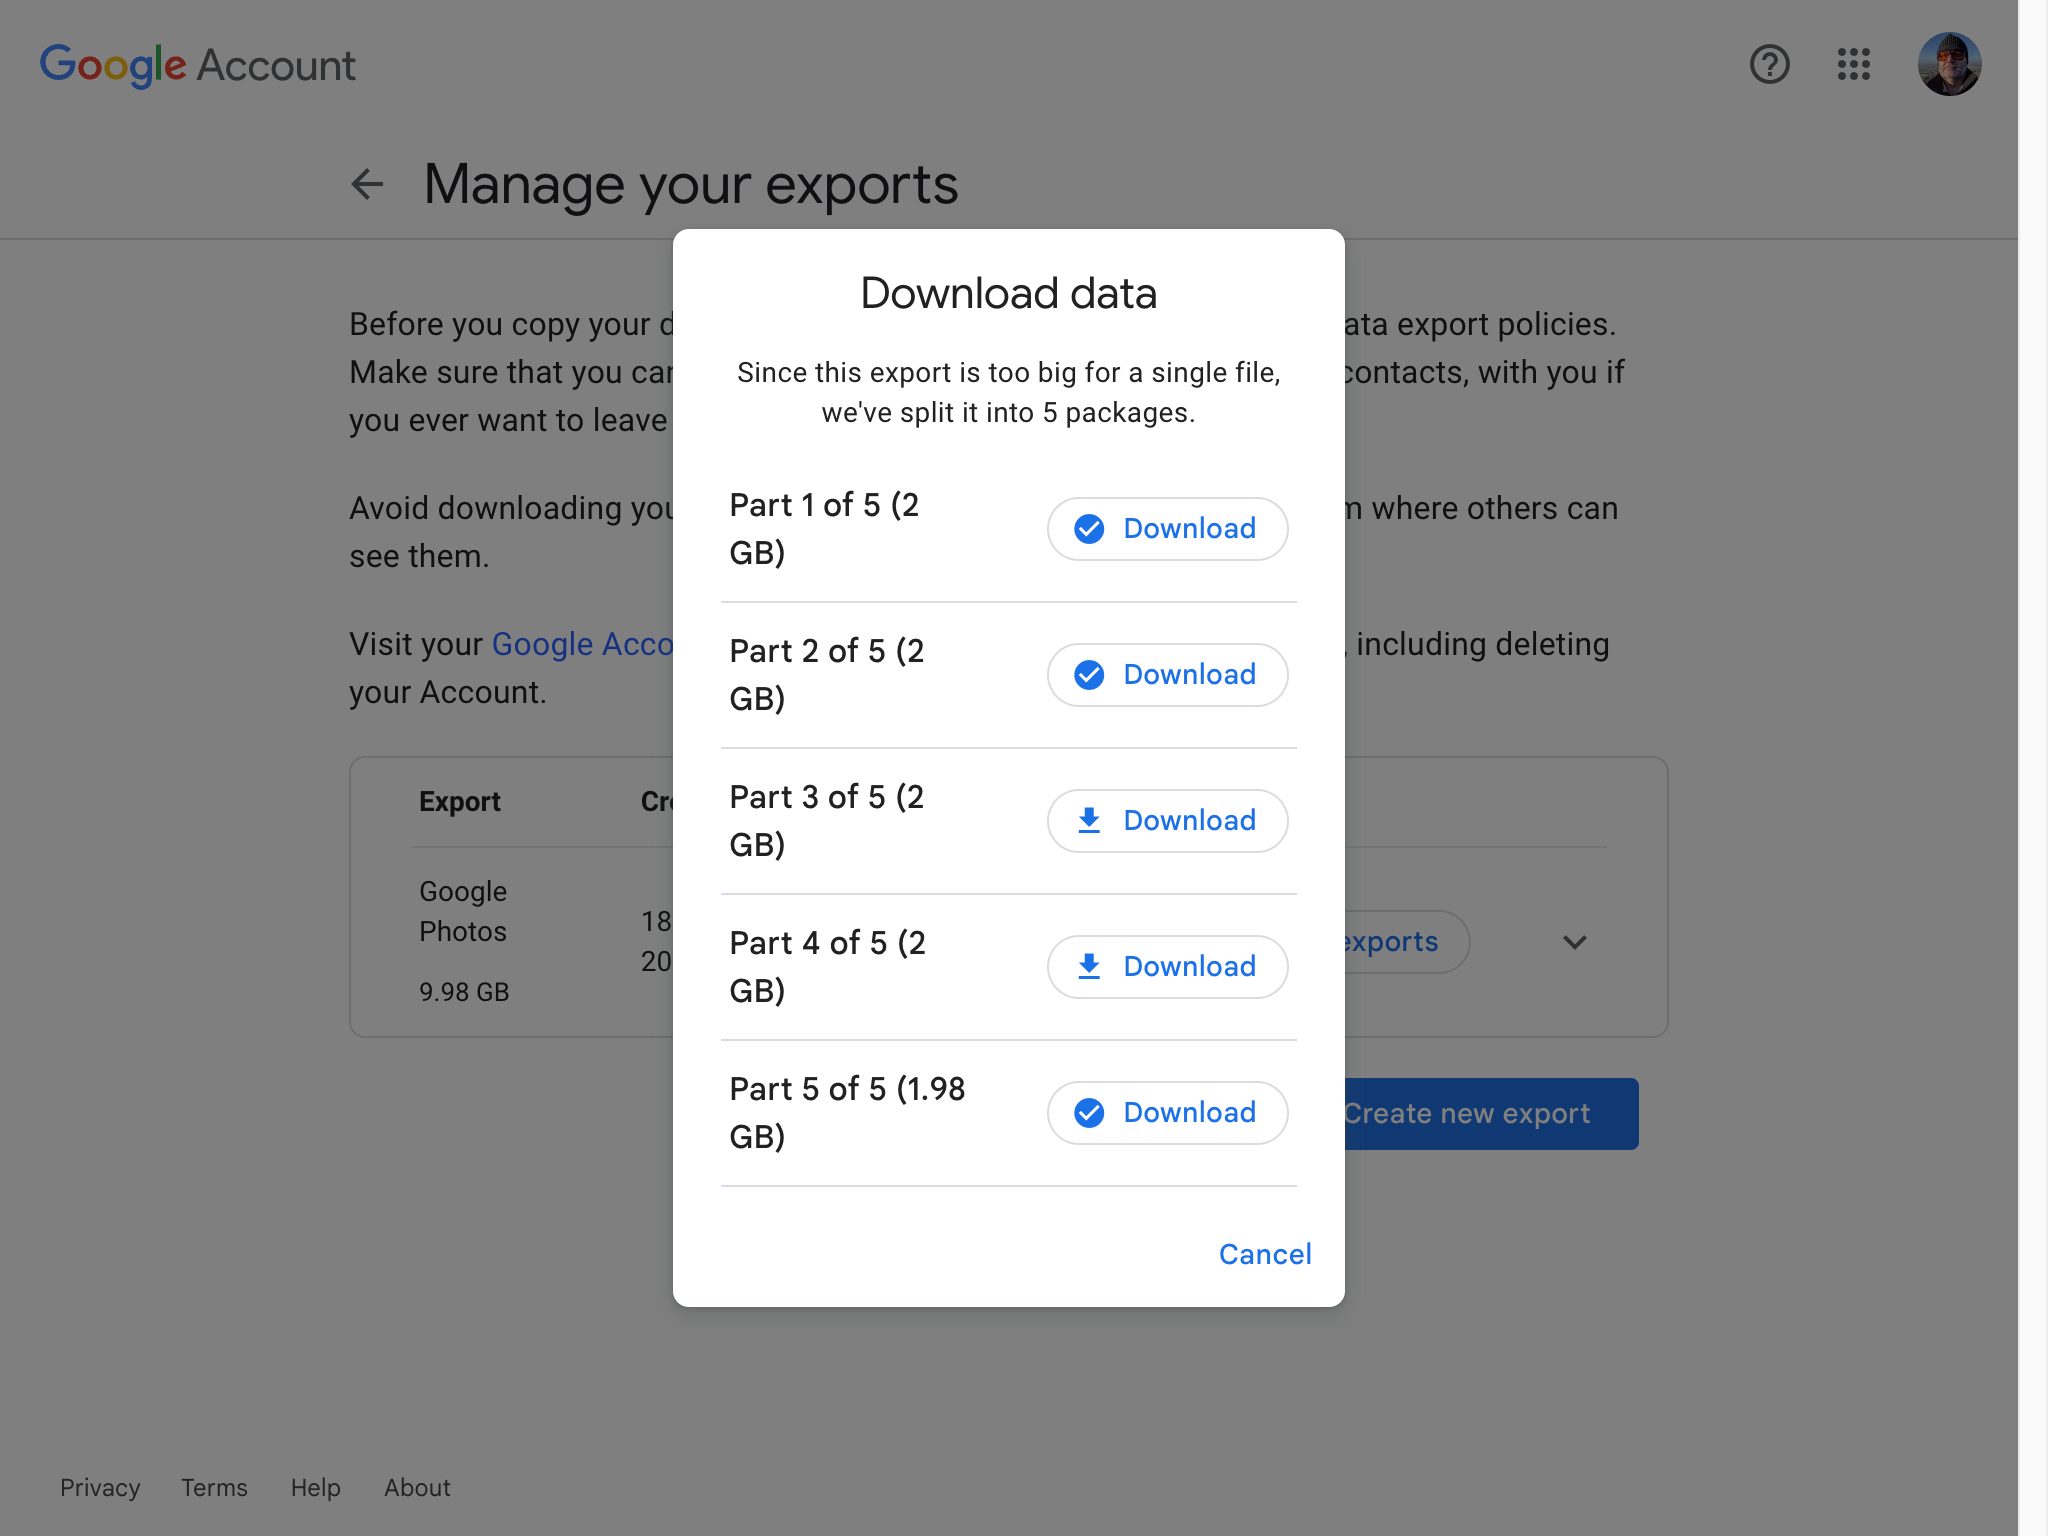Open the Google Account link in the text
Screen dimensions: 2048x1536
583,643
